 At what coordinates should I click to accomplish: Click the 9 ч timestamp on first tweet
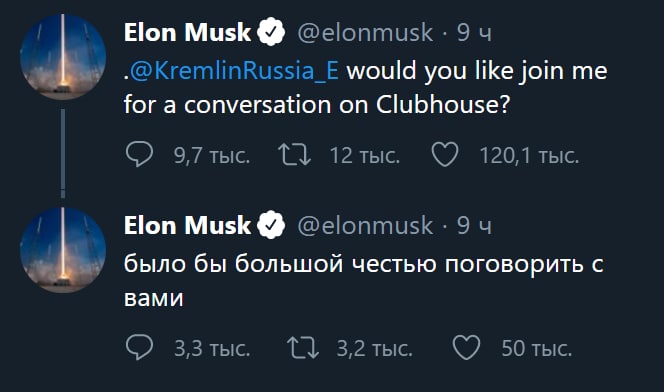click(x=474, y=33)
